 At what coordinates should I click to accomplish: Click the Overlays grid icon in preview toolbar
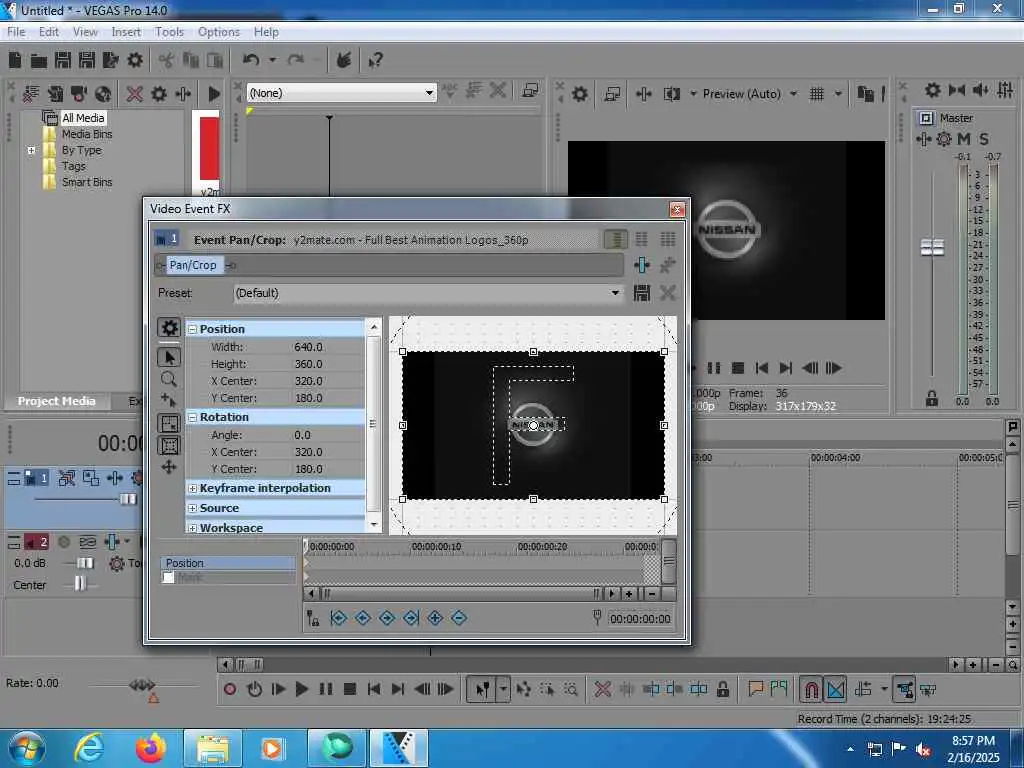click(816, 94)
